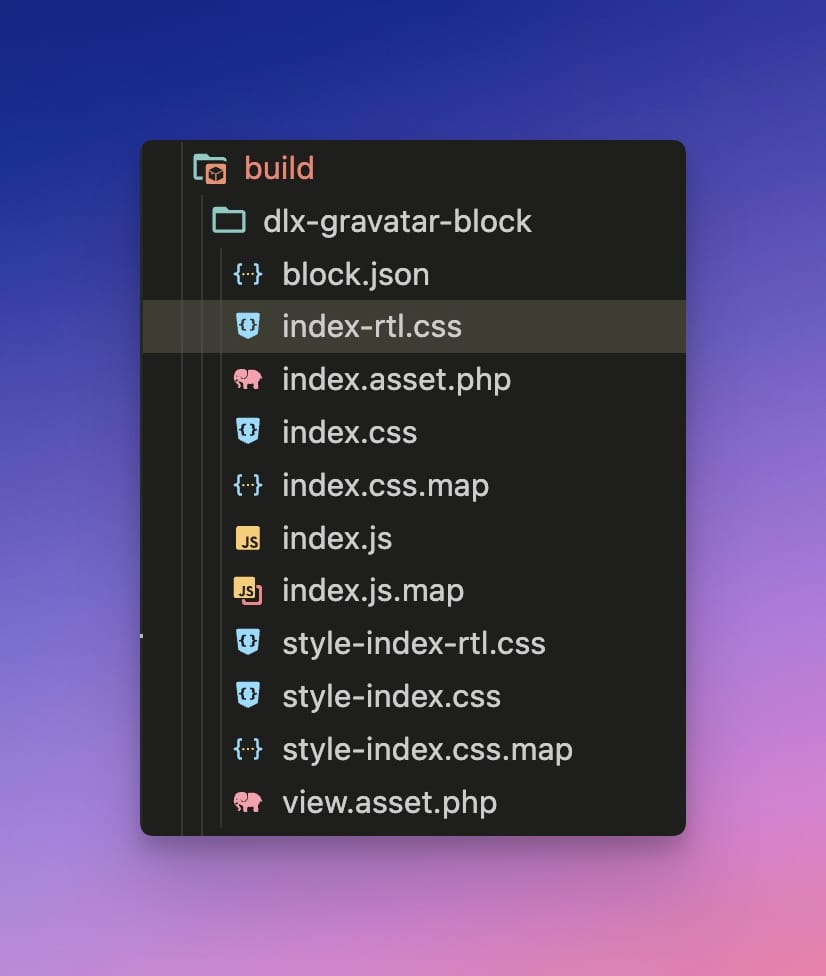Click the PHP elephant icon beside index.asset.php

click(x=247, y=379)
